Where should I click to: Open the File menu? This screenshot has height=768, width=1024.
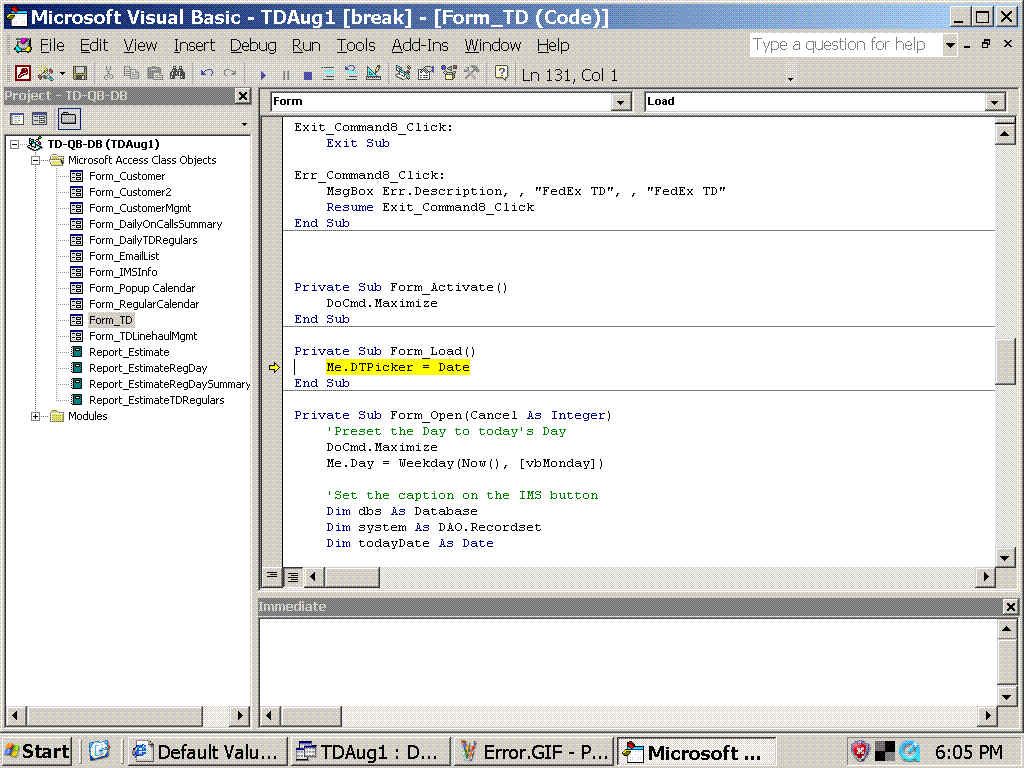(52, 45)
